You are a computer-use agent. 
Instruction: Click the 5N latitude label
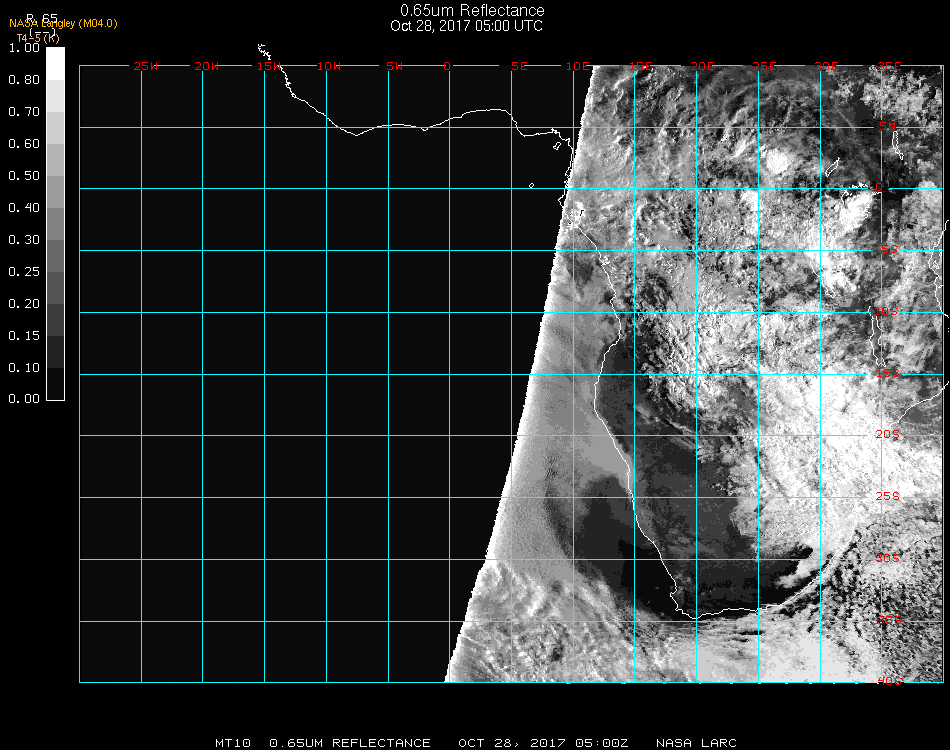click(888, 126)
